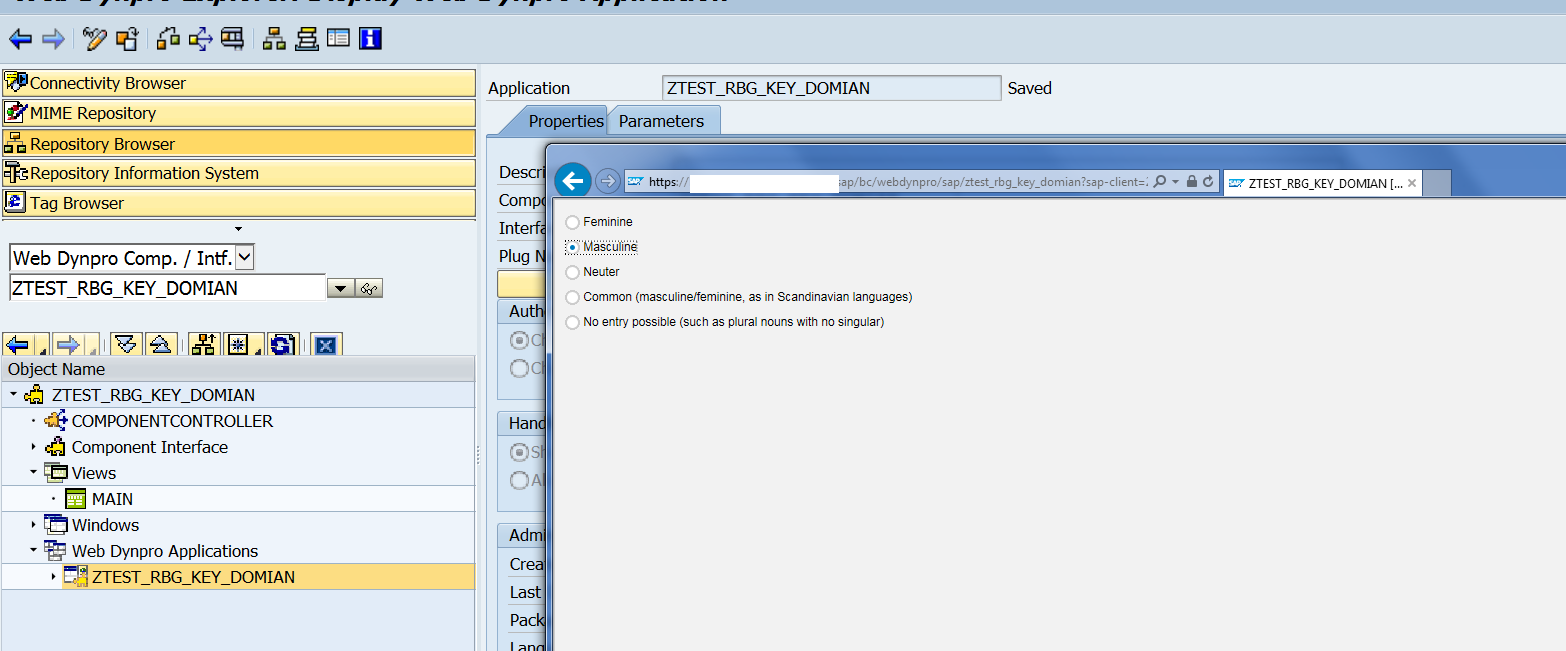Select the COMPONENTCONTROLLER tree item

[x=172, y=421]
